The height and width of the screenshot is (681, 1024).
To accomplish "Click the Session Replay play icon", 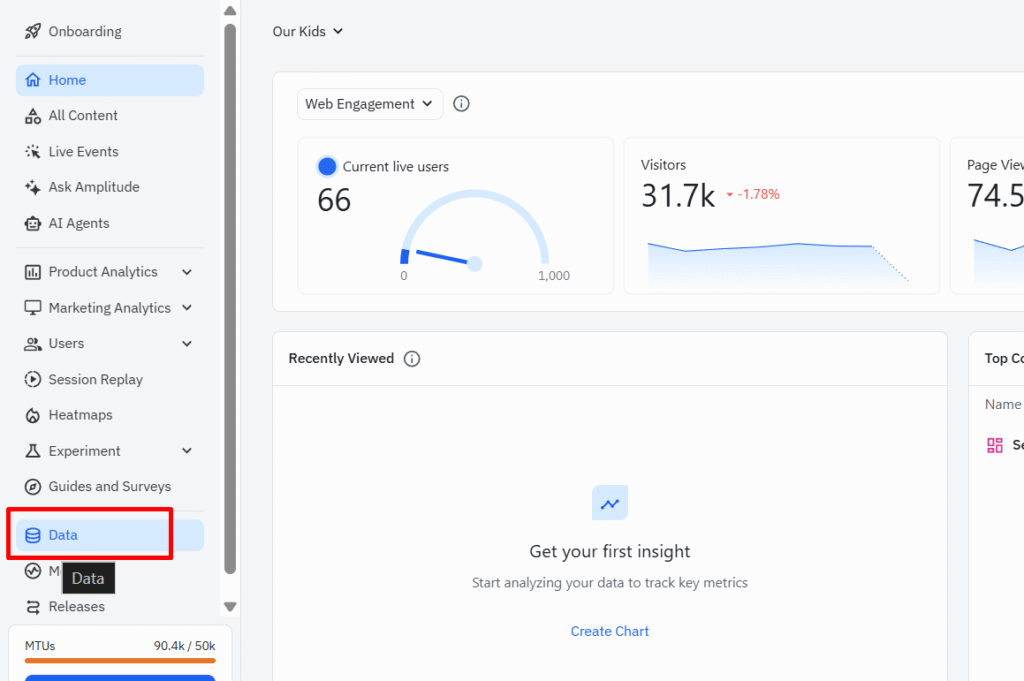I will click(33, 380).
